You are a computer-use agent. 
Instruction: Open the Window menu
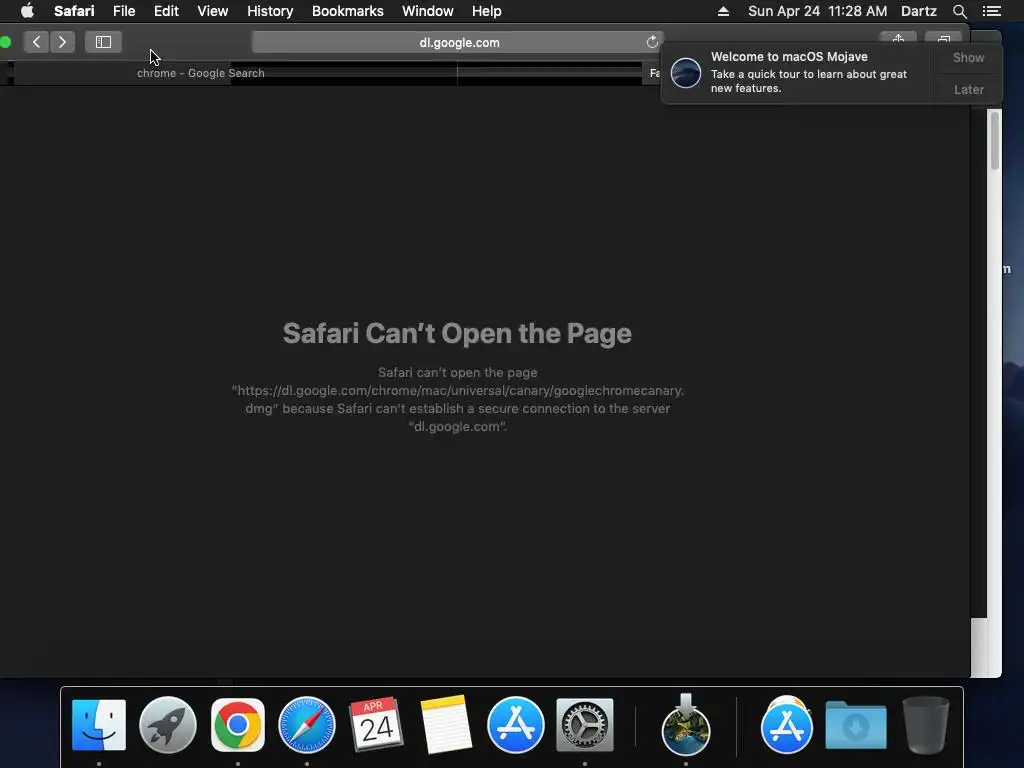pos(428,11)
